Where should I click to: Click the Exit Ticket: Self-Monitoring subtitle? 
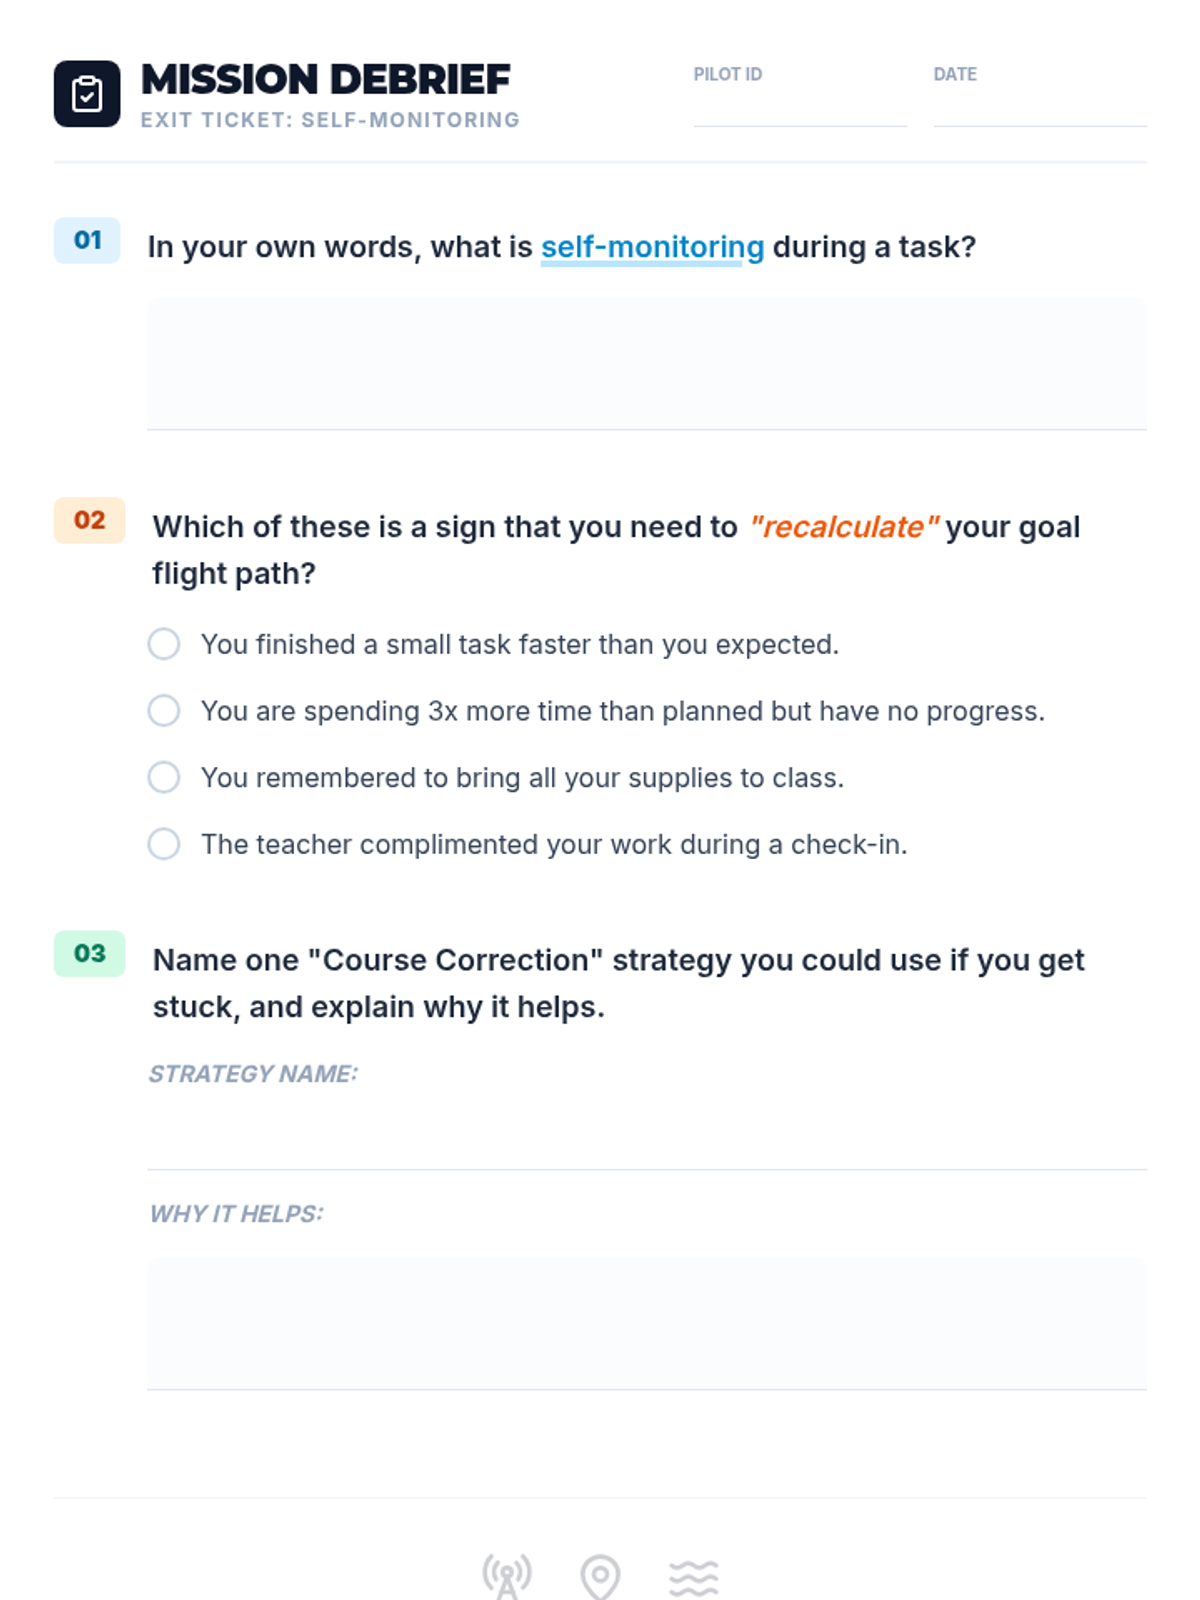click(x=330, y=120)
